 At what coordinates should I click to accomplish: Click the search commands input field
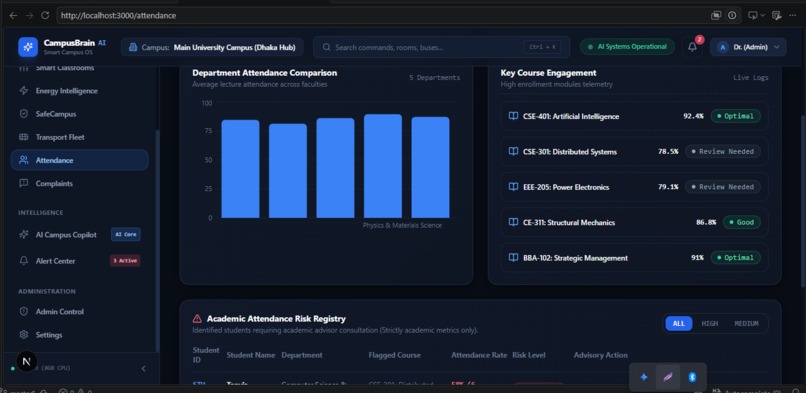coord(442,47)
